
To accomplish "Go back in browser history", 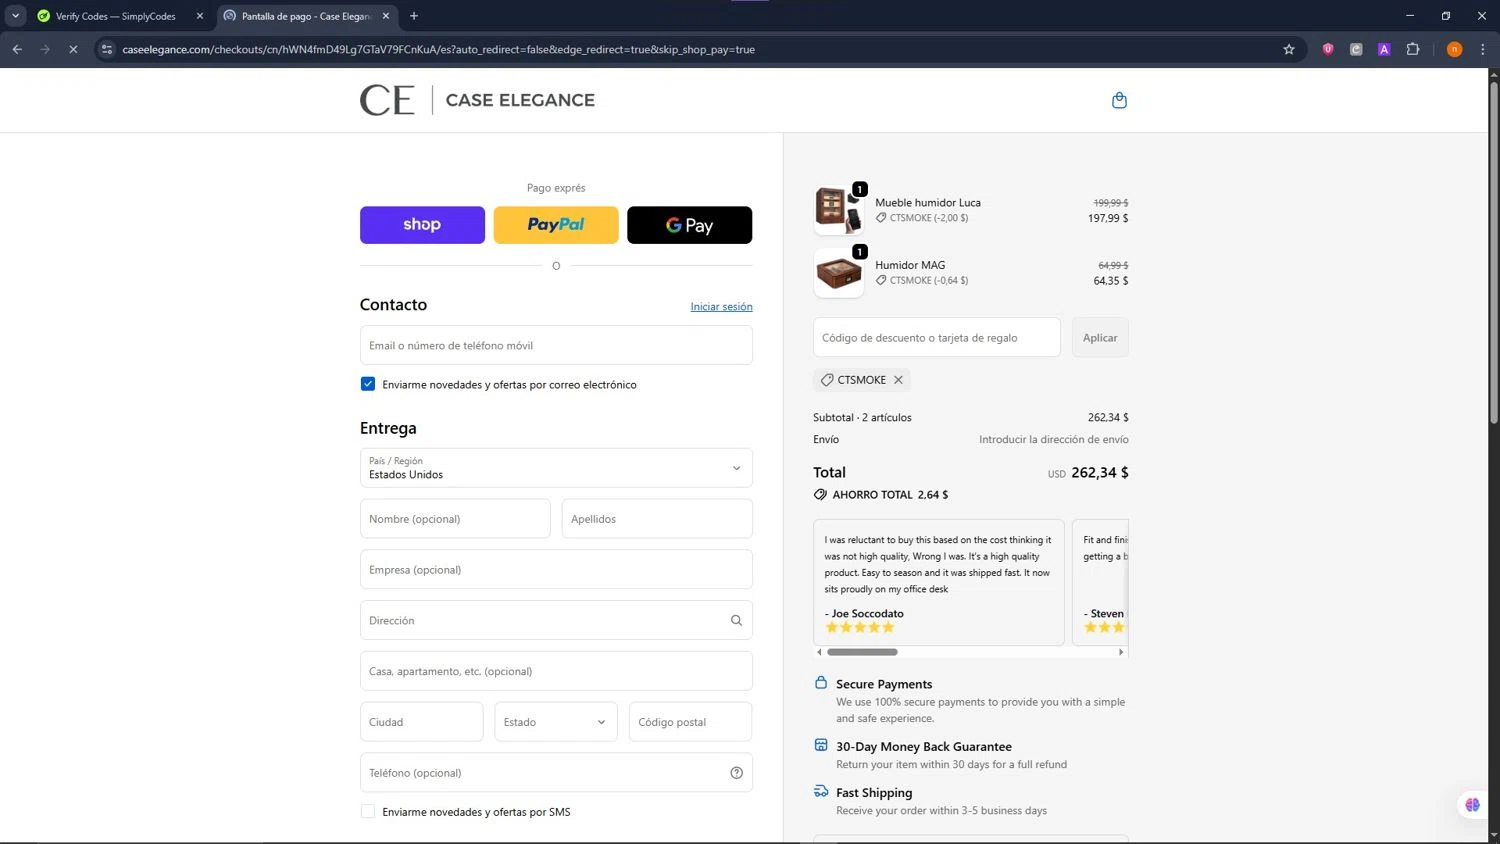I will coord(17,49).
